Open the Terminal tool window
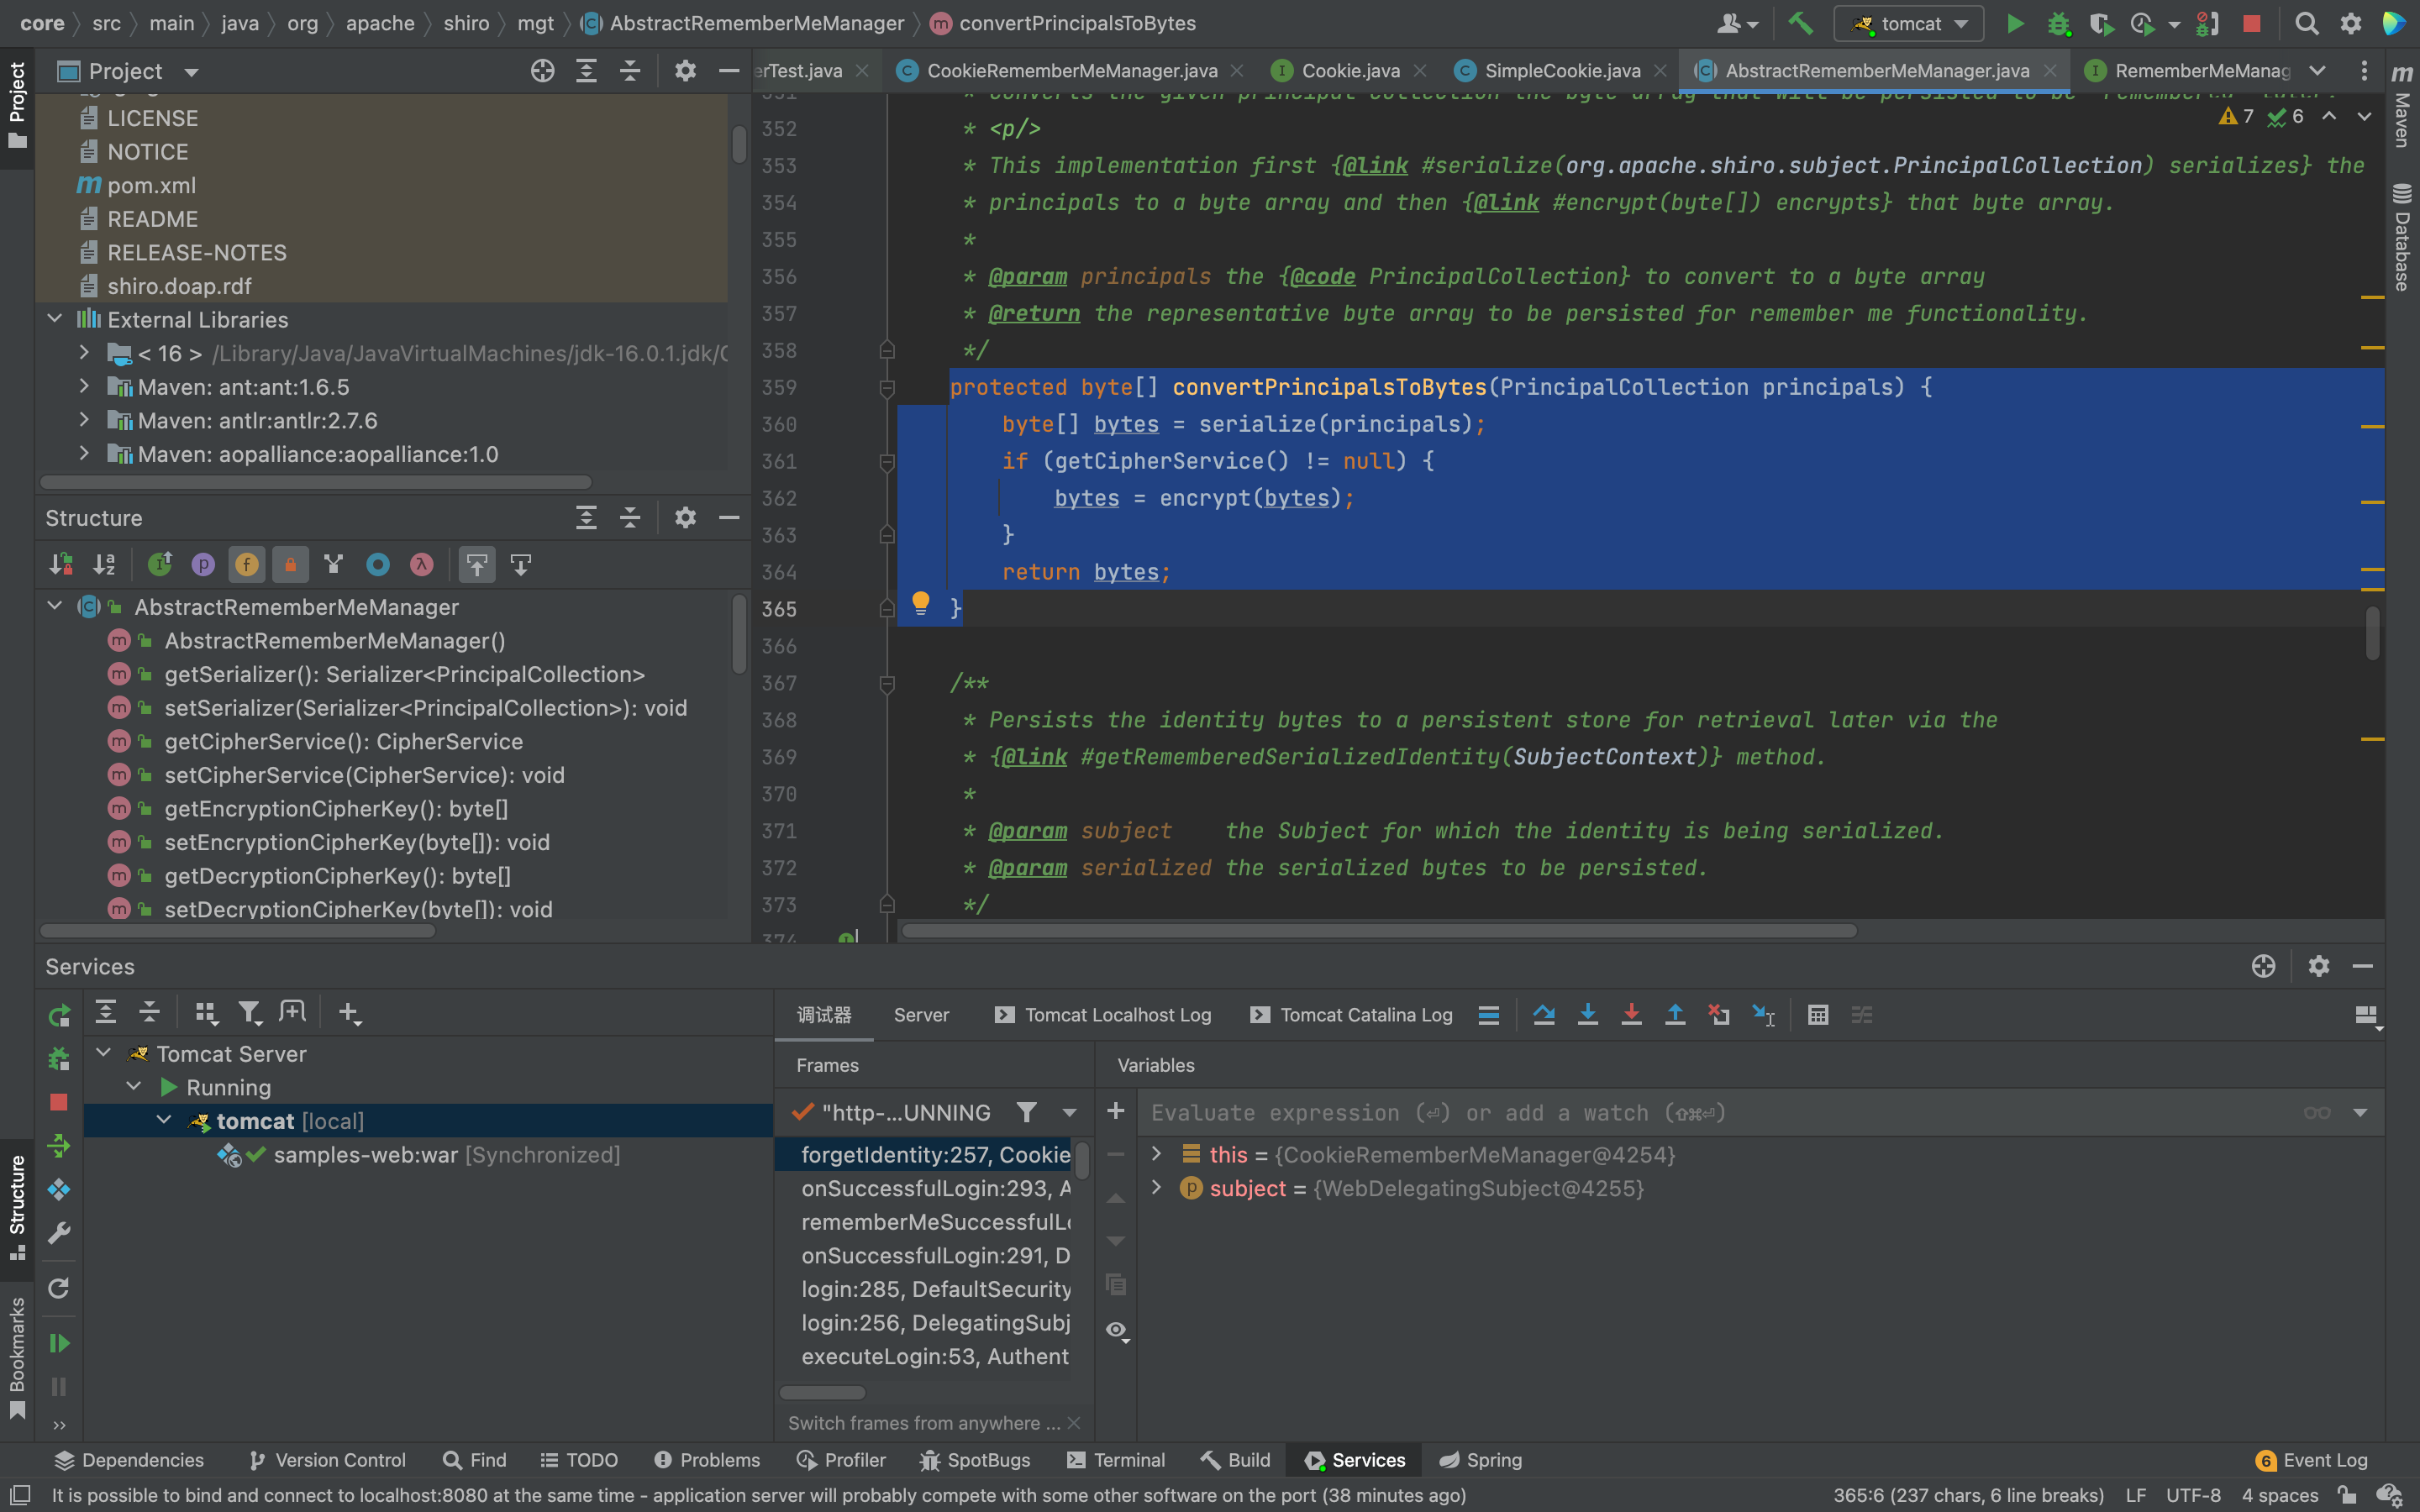 pos(1116,1460)
